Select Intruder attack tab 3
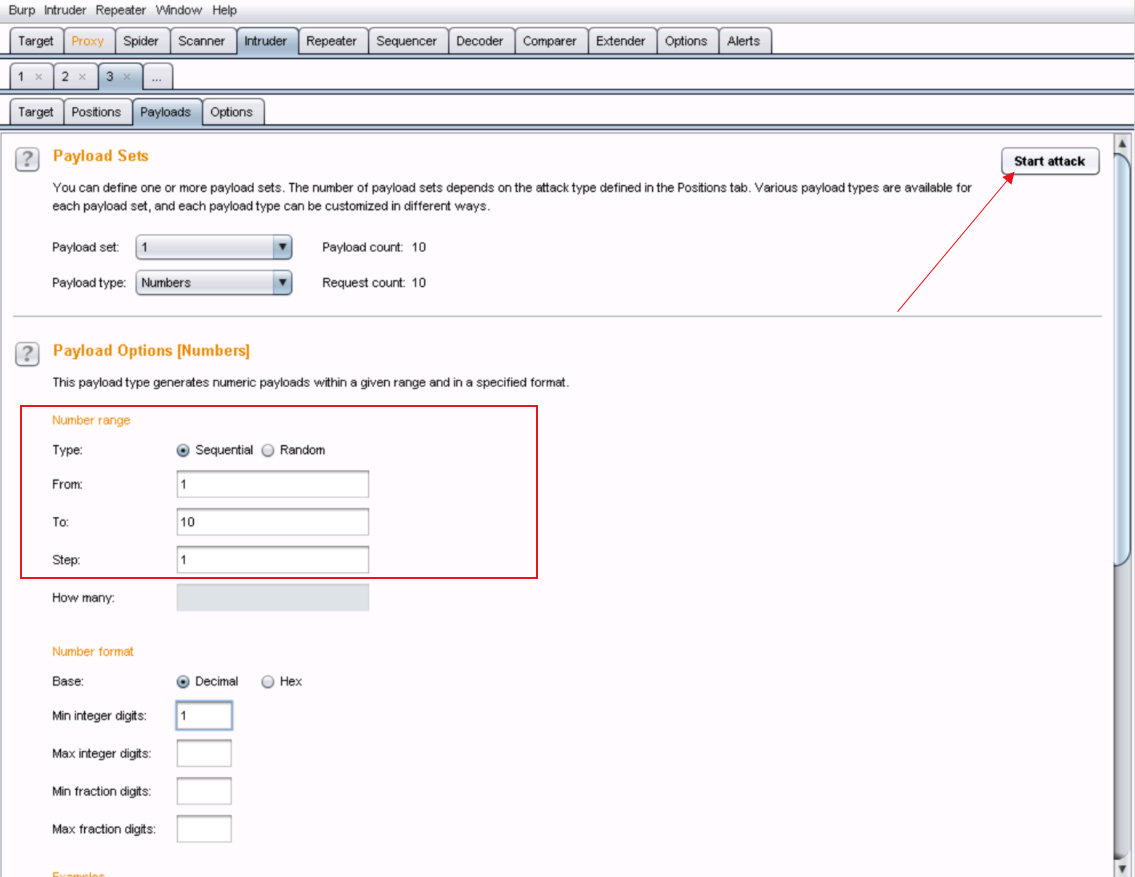Viewport: 1135px width, 877px height. point(110,77)
